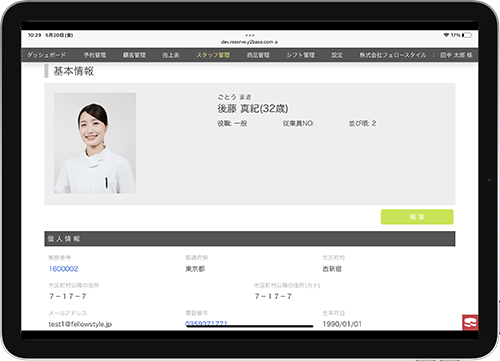Viewport: 500px width, 361px height.
Task: Tap the browser address bar URL
Action: [249, 42]
